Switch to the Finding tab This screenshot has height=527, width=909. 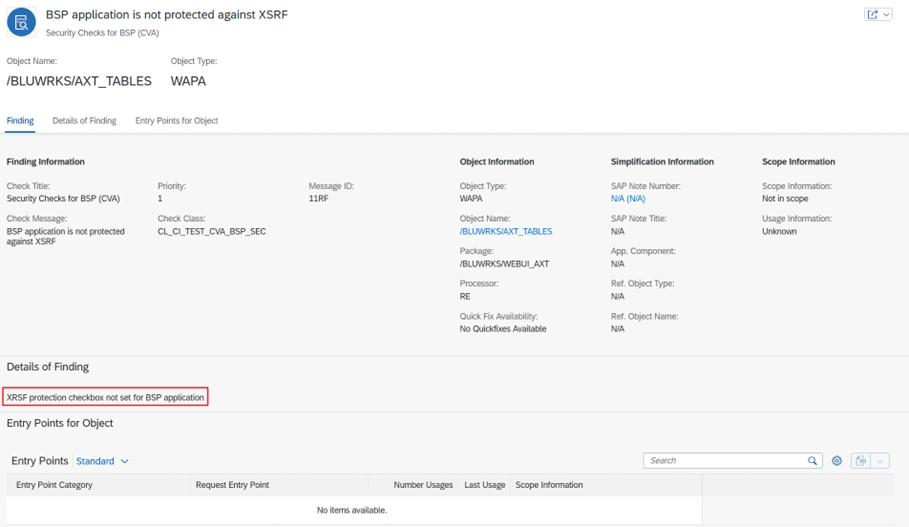(20, 121)
